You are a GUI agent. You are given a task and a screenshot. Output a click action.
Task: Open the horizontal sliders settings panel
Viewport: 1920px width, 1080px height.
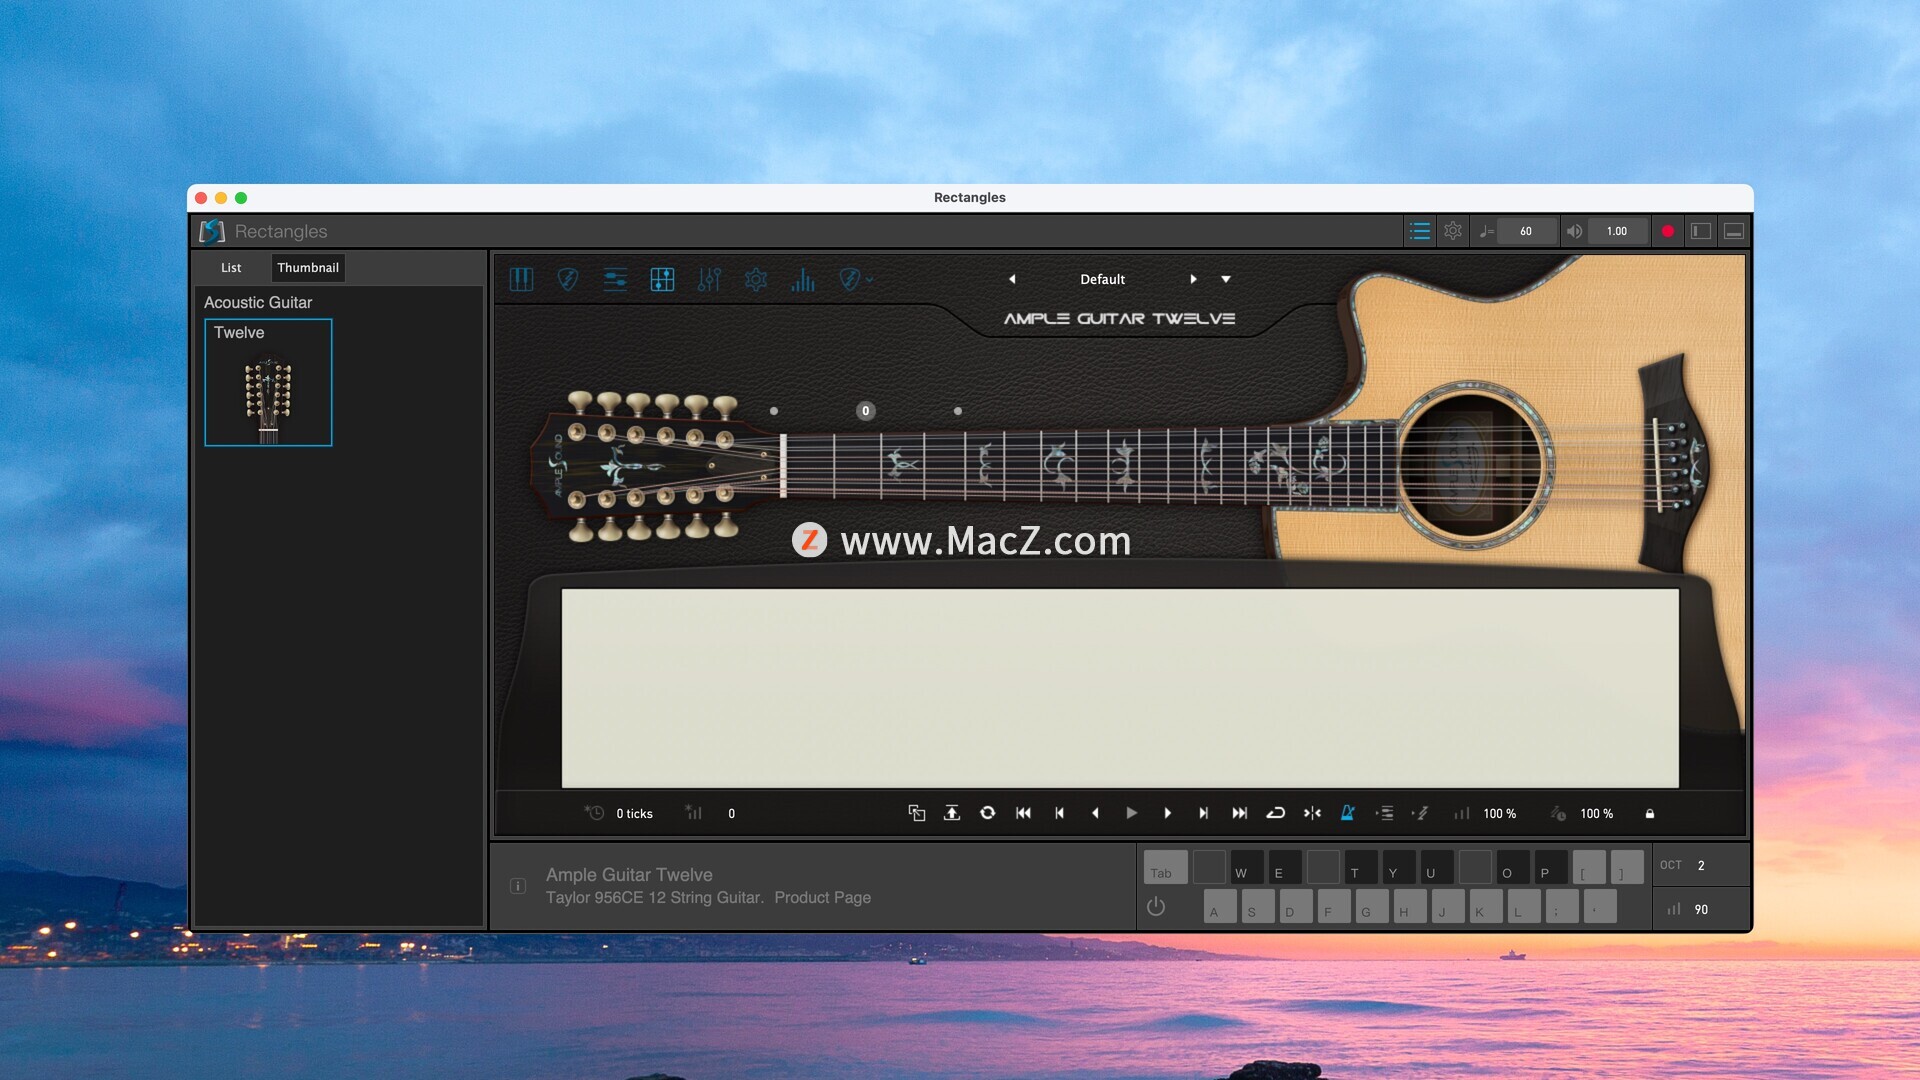(615, 280)
